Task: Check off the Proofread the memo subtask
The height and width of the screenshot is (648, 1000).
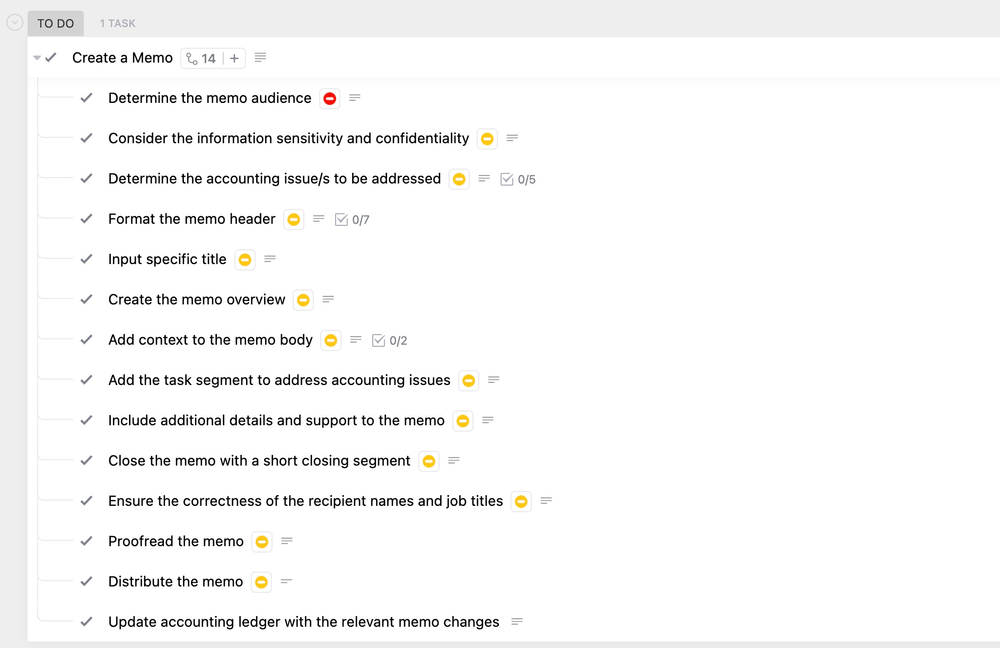Action: (x=87, y=541)
